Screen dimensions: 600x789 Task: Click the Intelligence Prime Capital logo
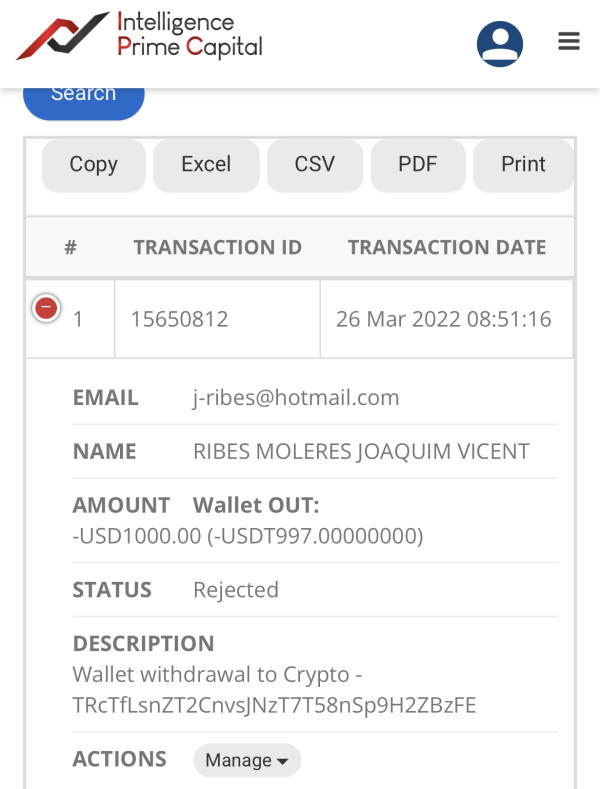pyautogui.click(x=140, y=36)
